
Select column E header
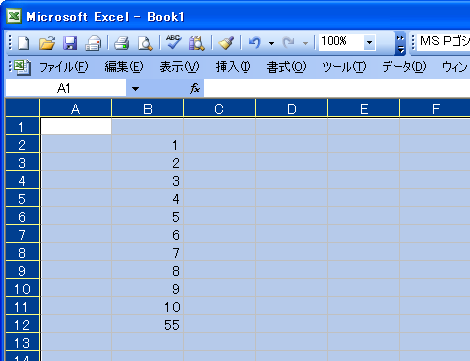point(364,108)
